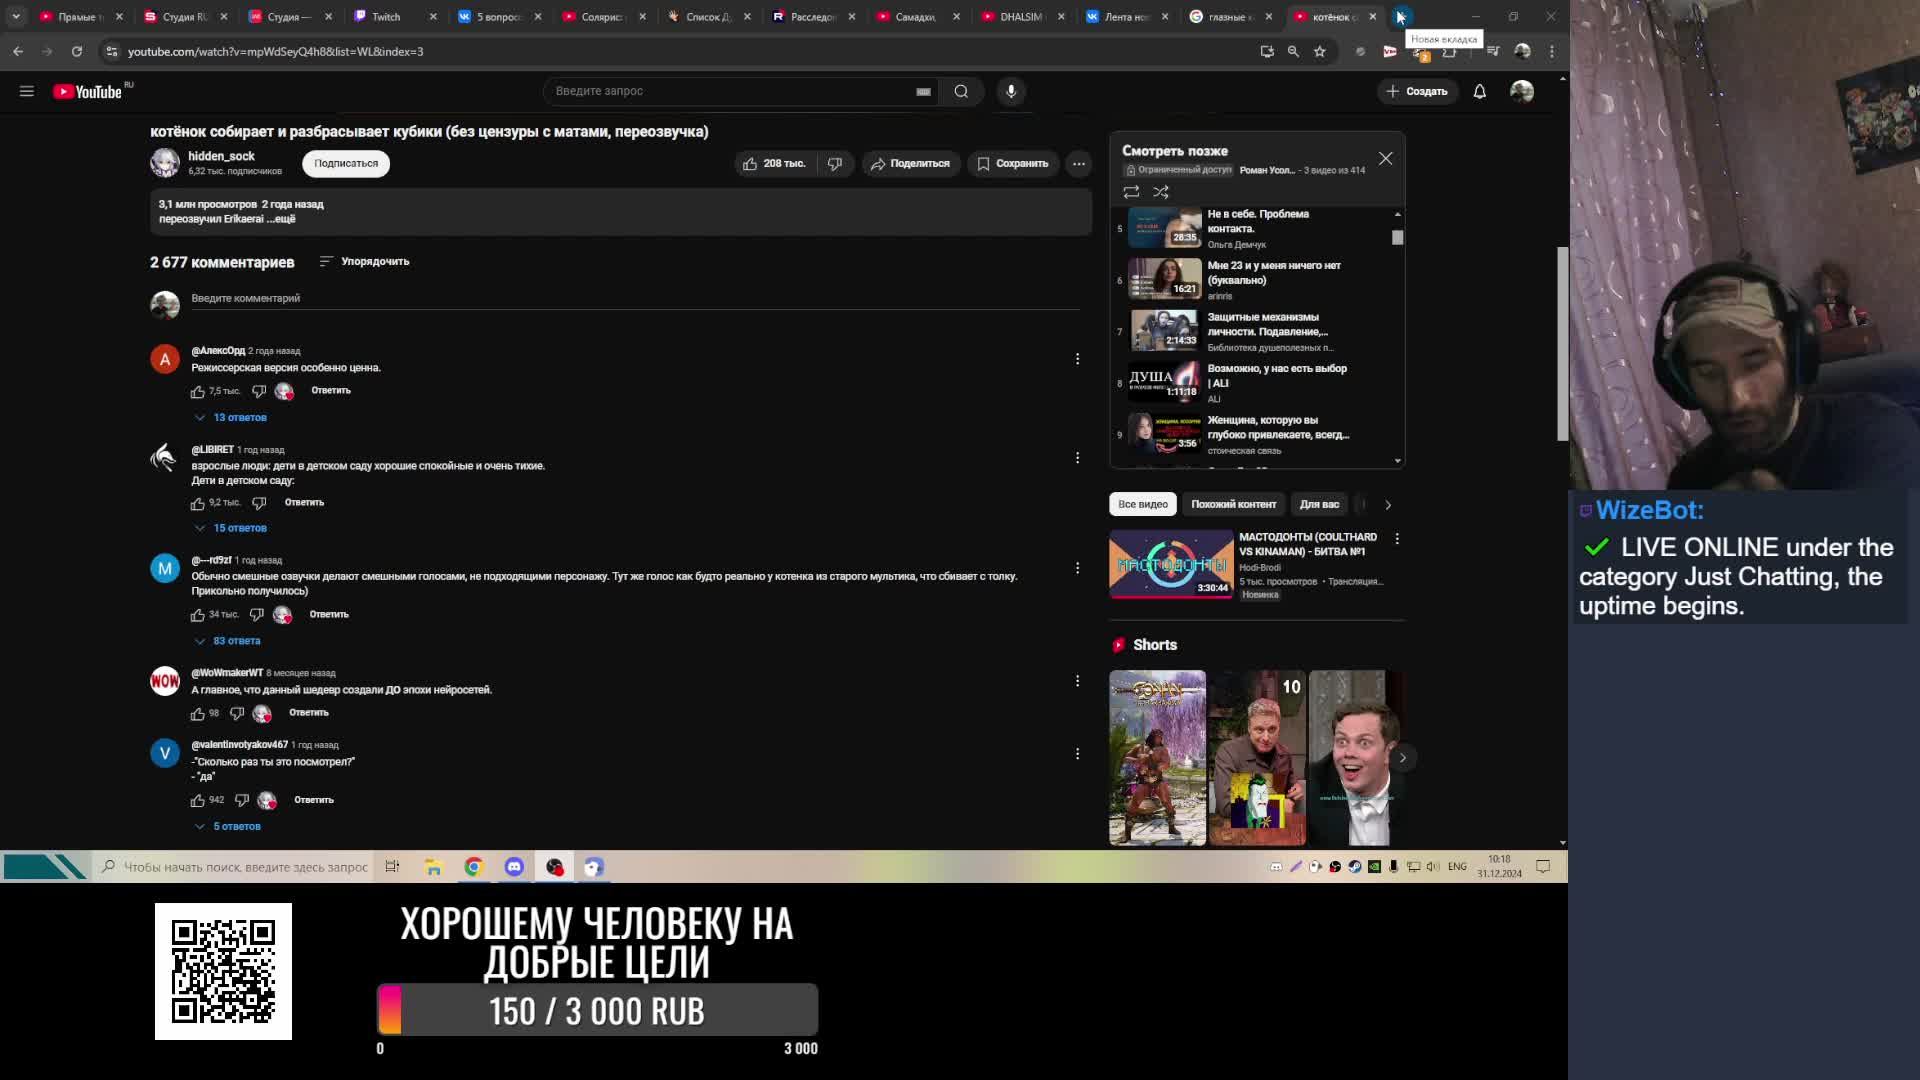Expand the 13 replies thread
1920x1080 pixels.
tap(238, 417)
